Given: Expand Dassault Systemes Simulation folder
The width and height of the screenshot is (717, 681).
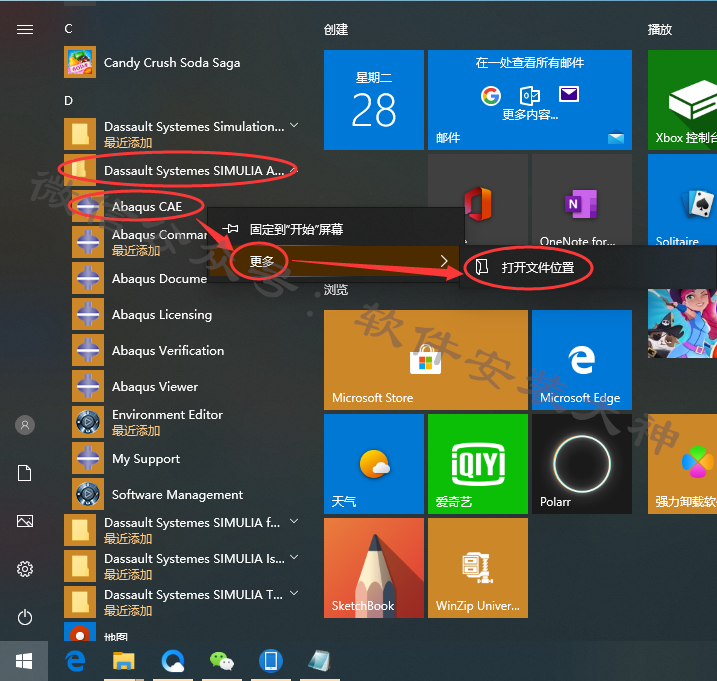Looking at the screenshot, I should point(183,134).
